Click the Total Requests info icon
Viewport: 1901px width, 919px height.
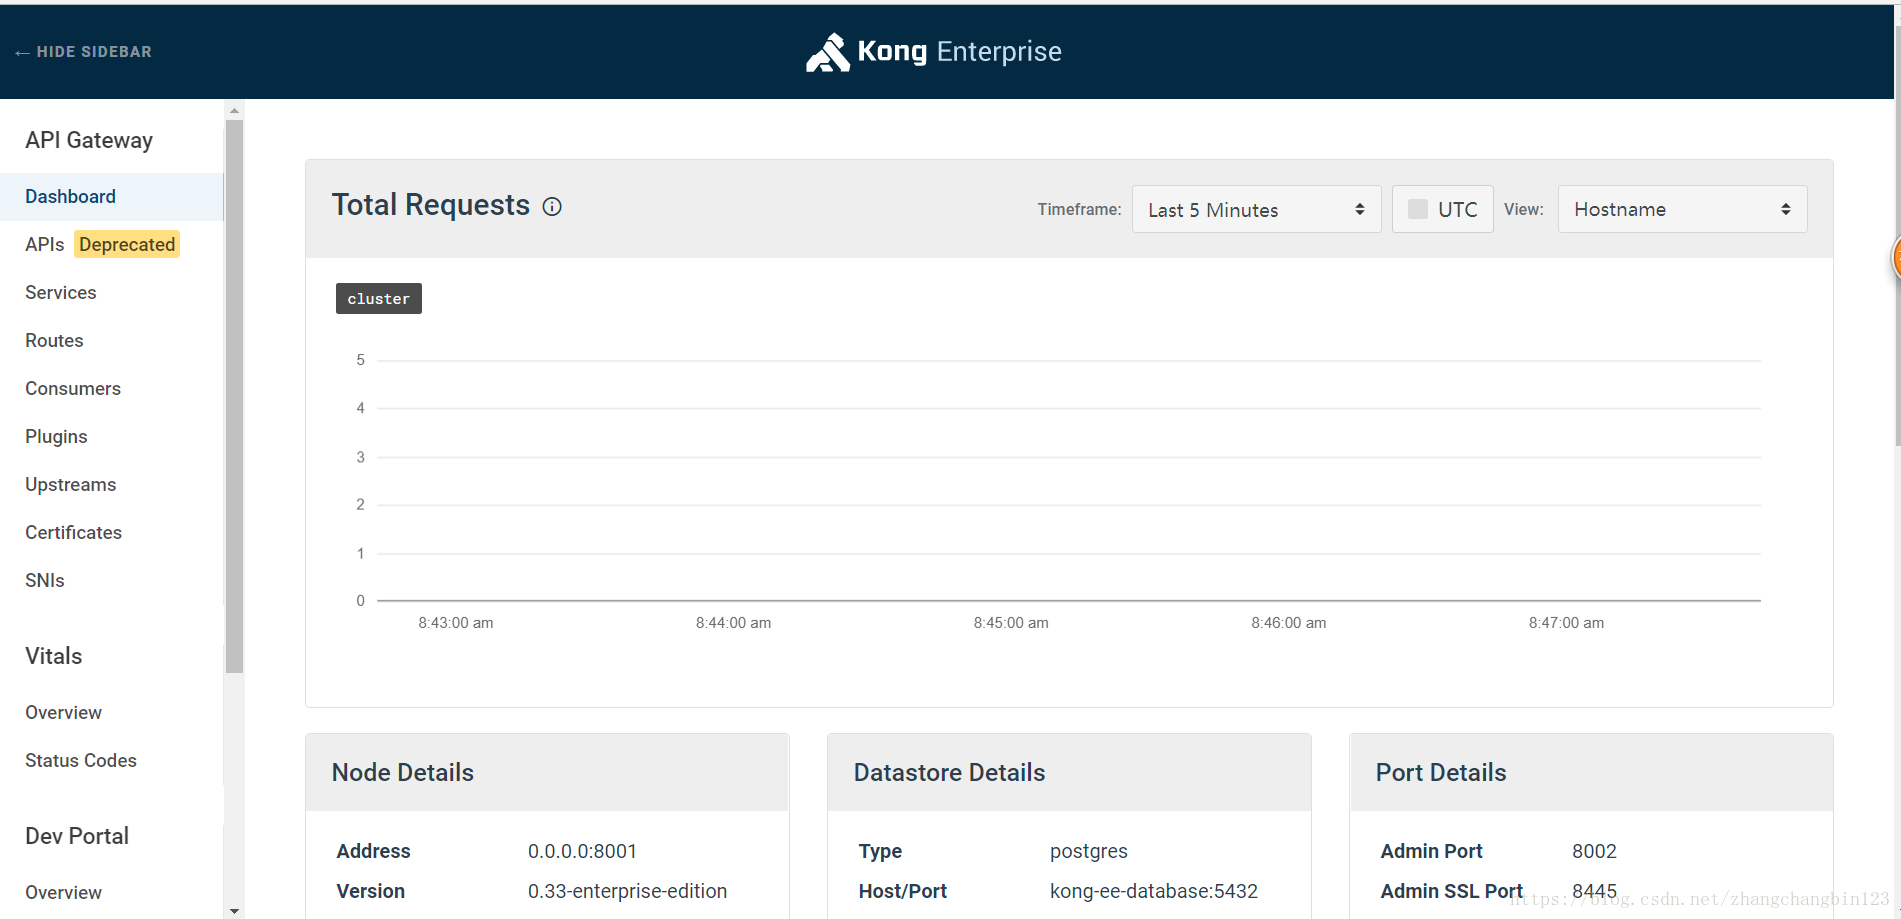coord(552,207)
